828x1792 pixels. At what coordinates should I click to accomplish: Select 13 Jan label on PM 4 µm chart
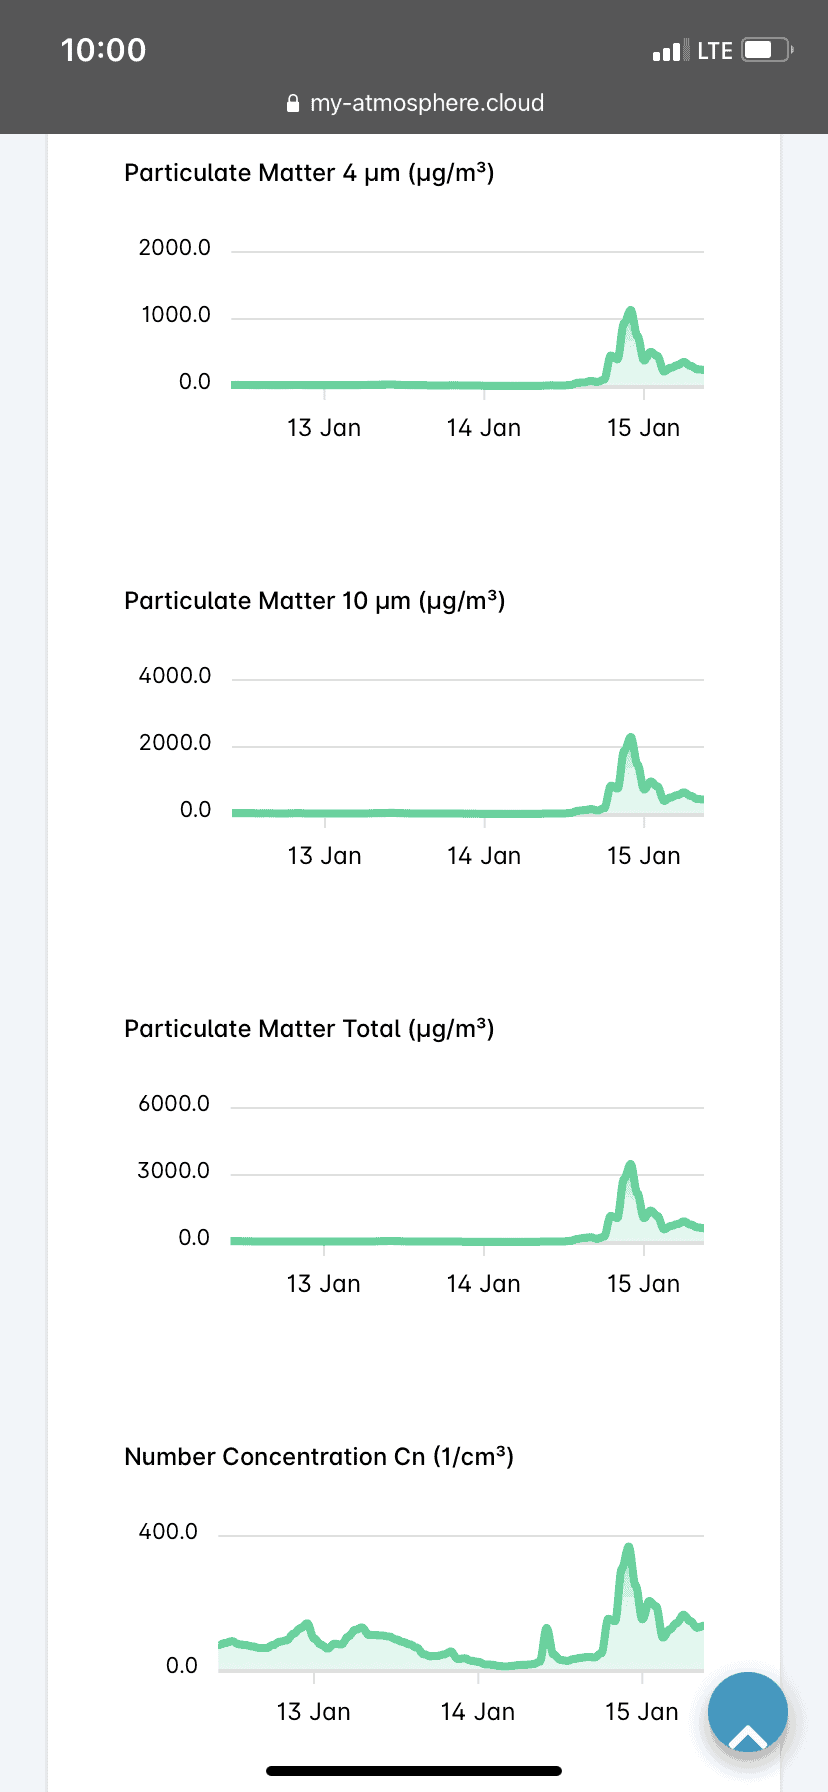[324, 428]
